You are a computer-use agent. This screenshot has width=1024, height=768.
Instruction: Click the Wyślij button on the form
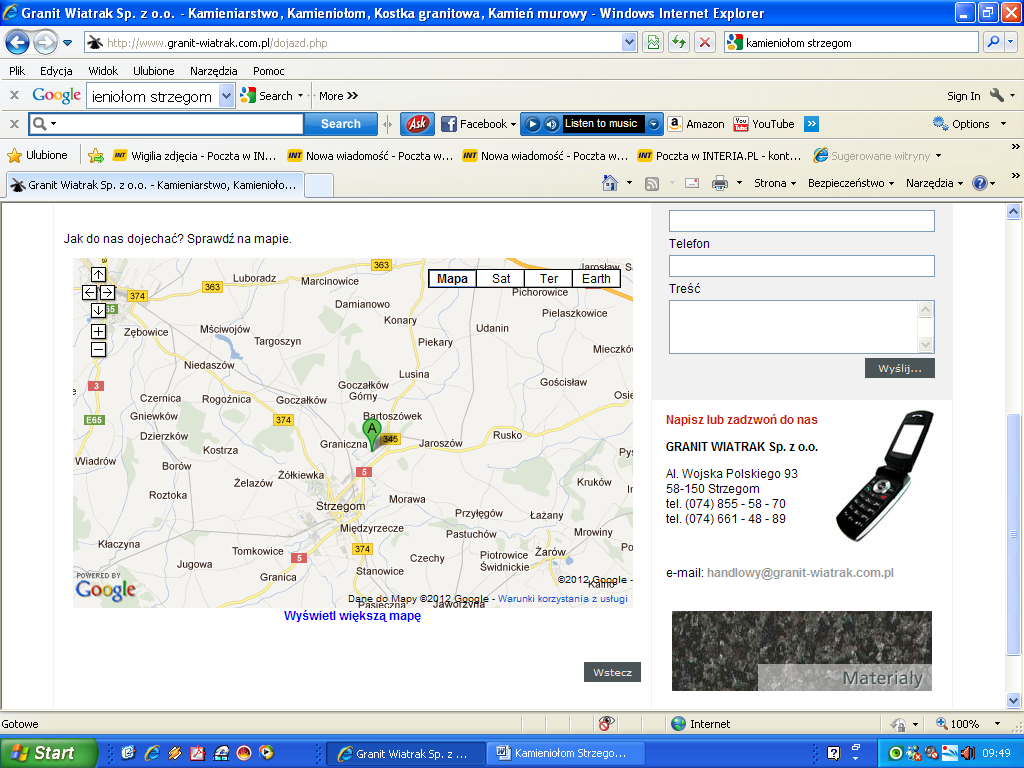(x=900, y=368)
